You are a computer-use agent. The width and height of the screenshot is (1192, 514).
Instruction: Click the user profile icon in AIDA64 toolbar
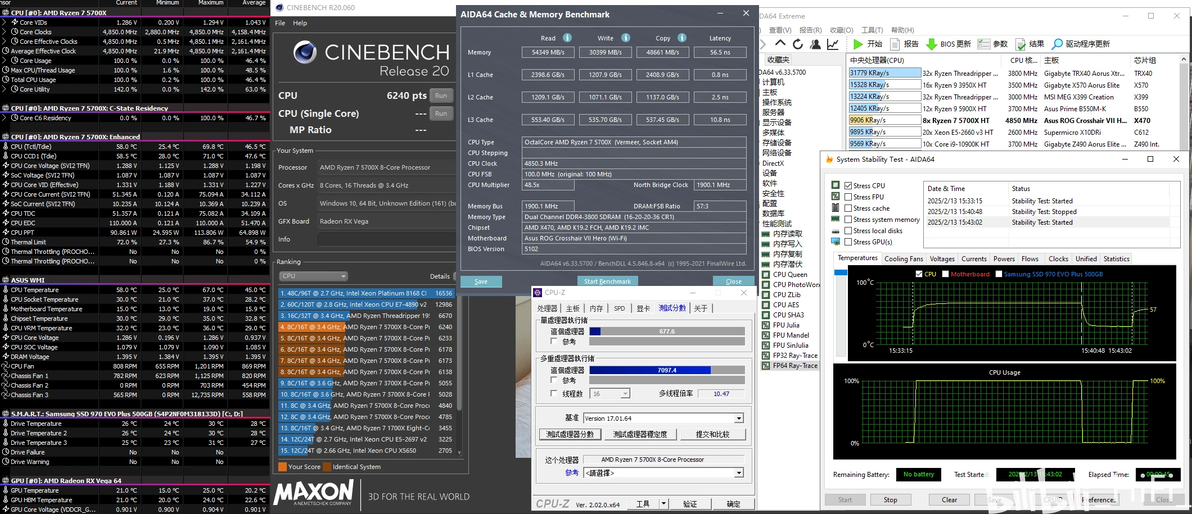coord(815,44)
